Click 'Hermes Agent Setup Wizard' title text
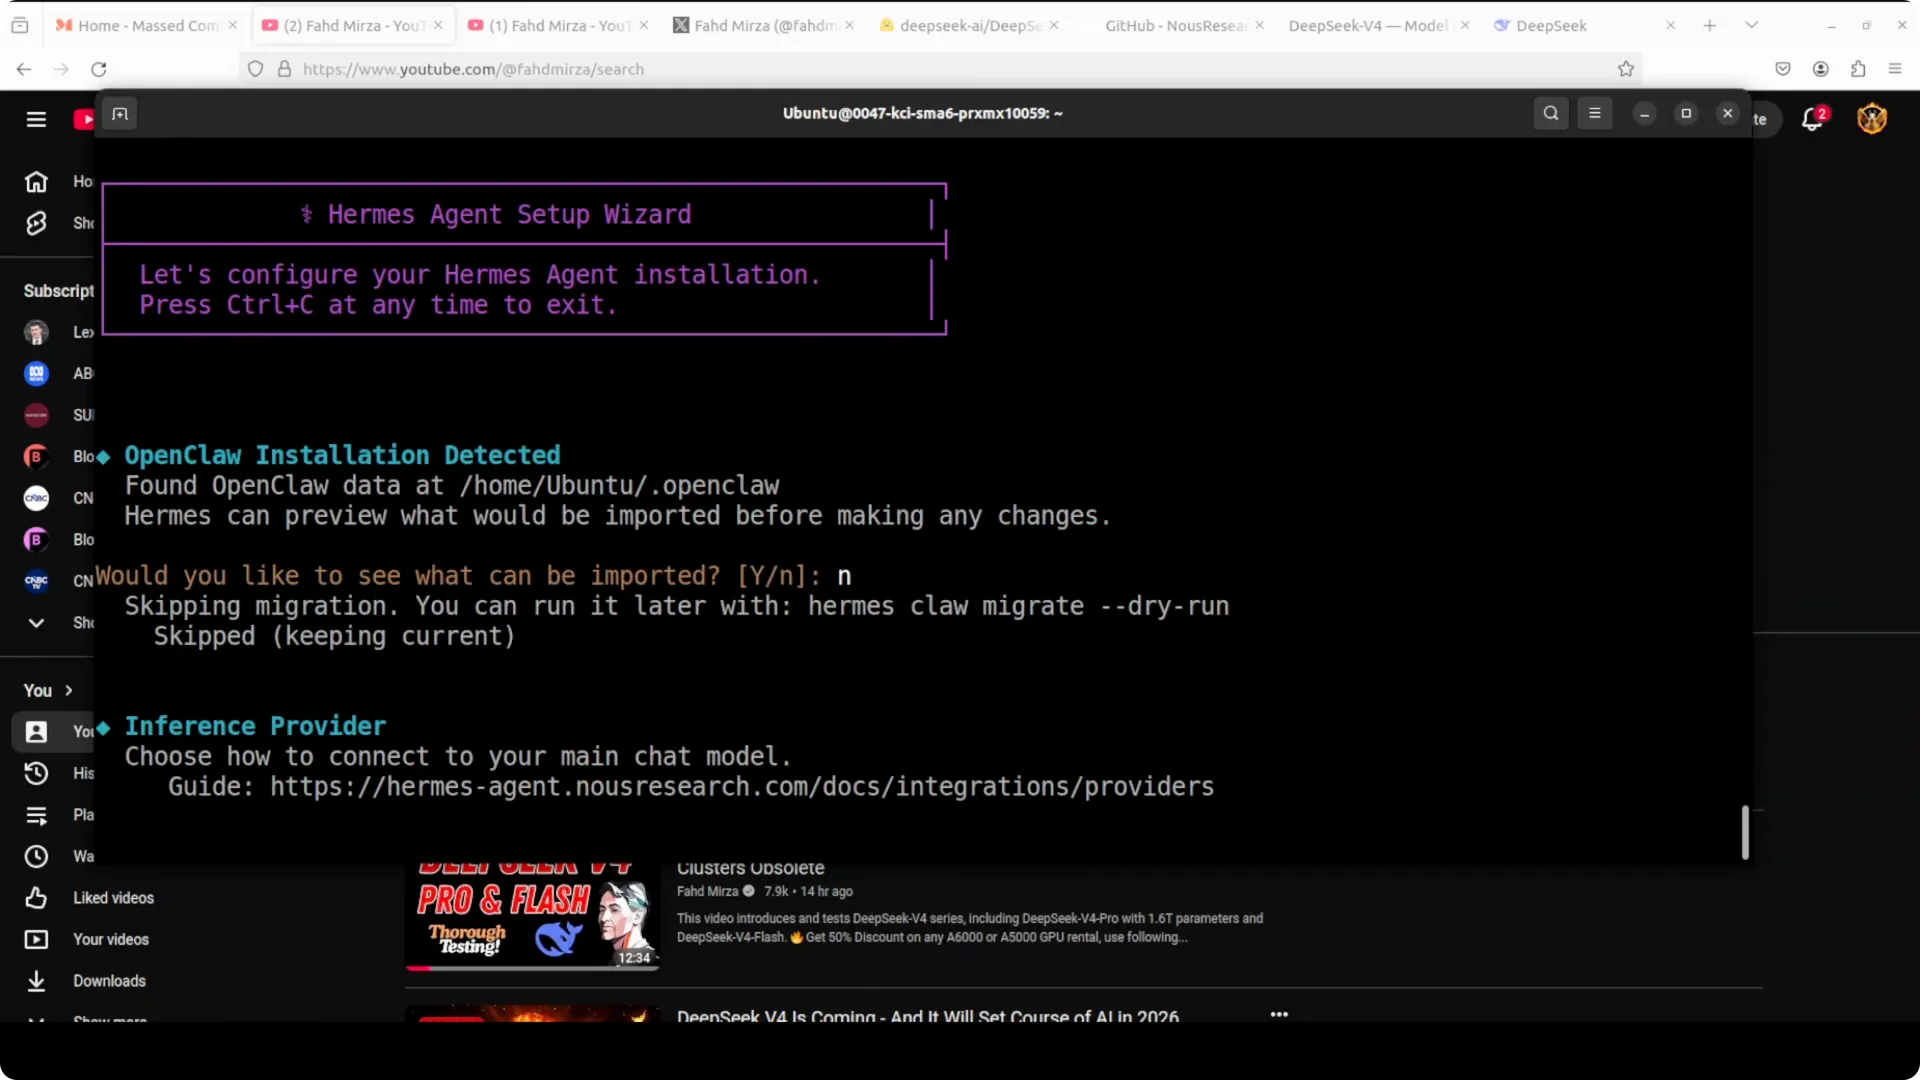This screenshot has height=1080, width=1920. pos(510,215)
